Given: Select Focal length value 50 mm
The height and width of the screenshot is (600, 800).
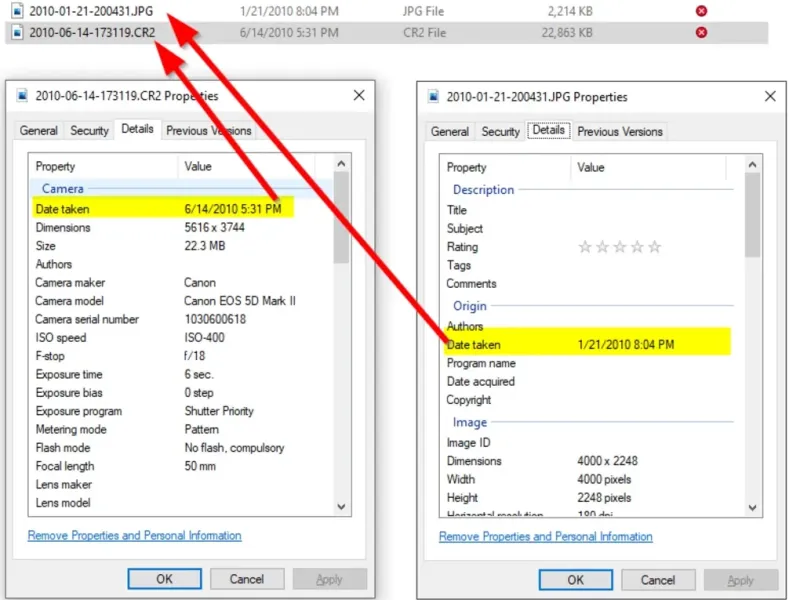Looking at the screenshot, I should tap(200, 466).
